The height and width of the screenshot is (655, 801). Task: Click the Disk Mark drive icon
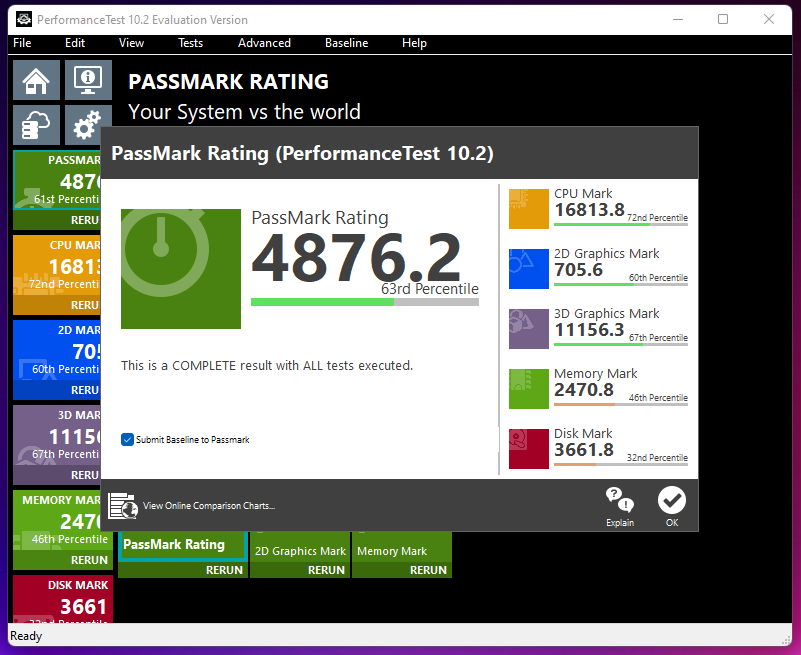coord(528,449)
